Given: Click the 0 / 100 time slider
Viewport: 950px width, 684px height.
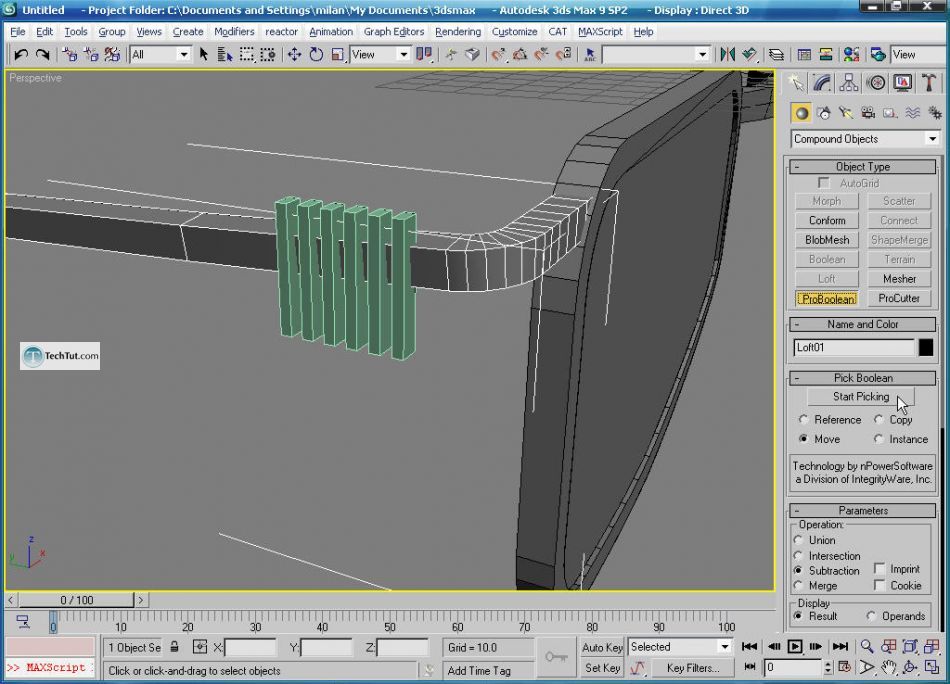Looking at the screenshot, I should (x=76, y=600).
